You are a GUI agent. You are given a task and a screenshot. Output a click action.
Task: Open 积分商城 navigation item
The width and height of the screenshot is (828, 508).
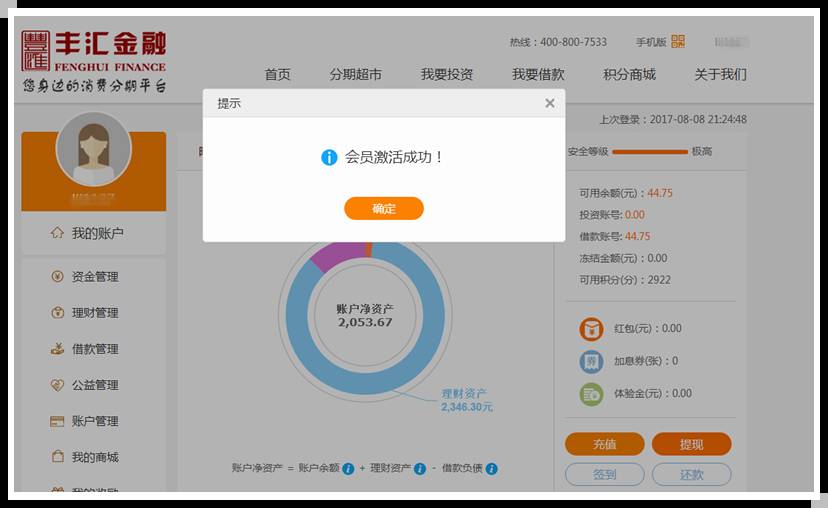click(629, 74)
